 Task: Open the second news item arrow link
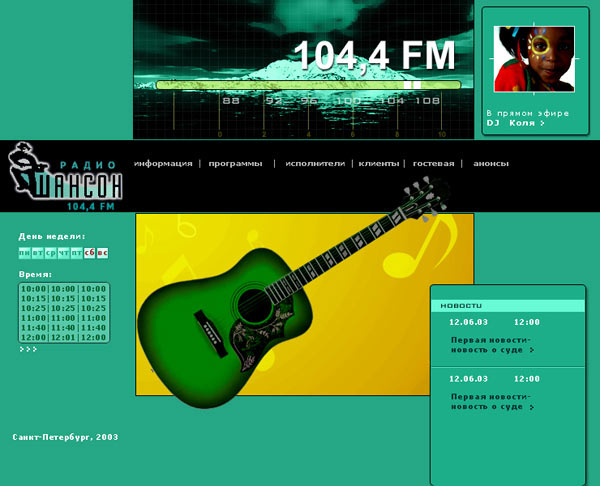tap(531, 408)
